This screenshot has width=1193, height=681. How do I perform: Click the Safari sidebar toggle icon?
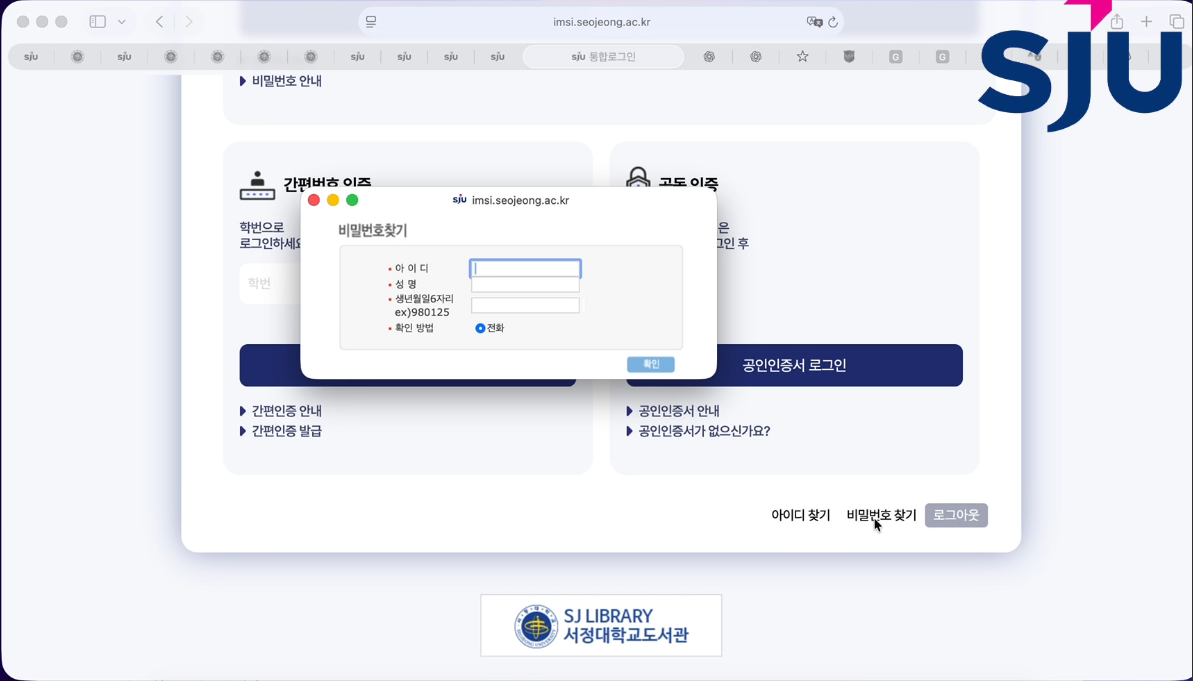click(97, 22)
